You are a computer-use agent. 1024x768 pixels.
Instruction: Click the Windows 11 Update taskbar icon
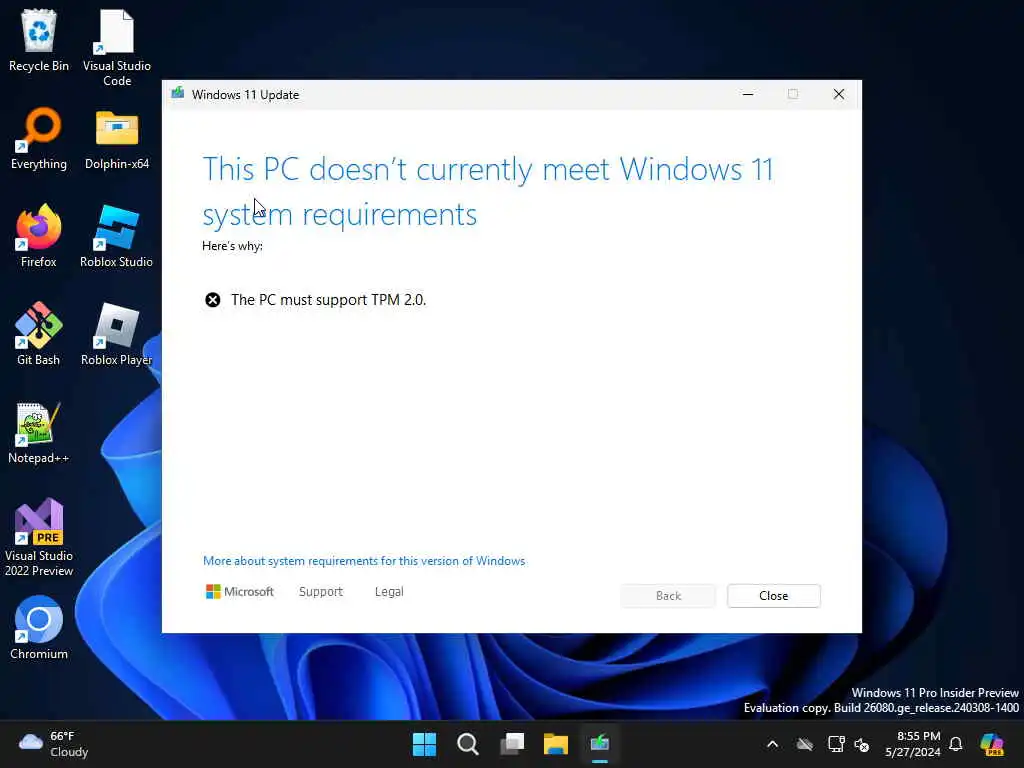(x=600, y=744)
